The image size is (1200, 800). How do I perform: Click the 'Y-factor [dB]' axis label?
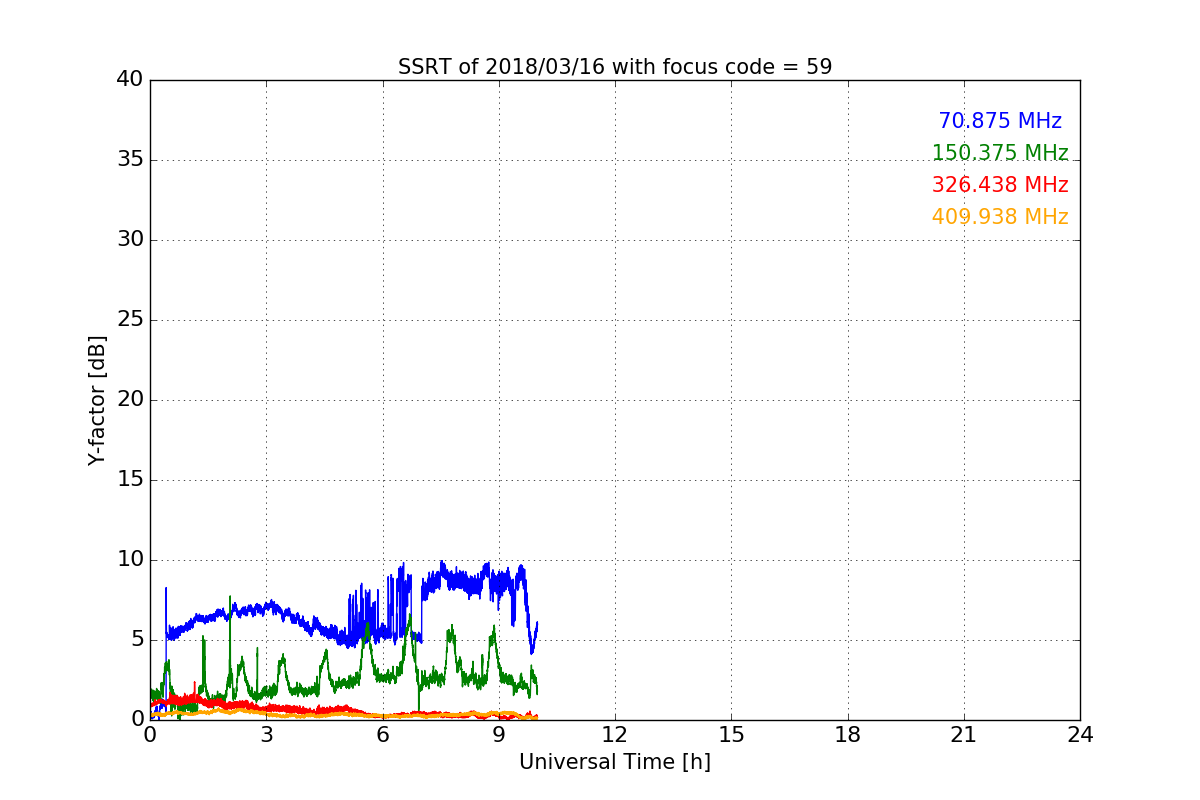97,400
